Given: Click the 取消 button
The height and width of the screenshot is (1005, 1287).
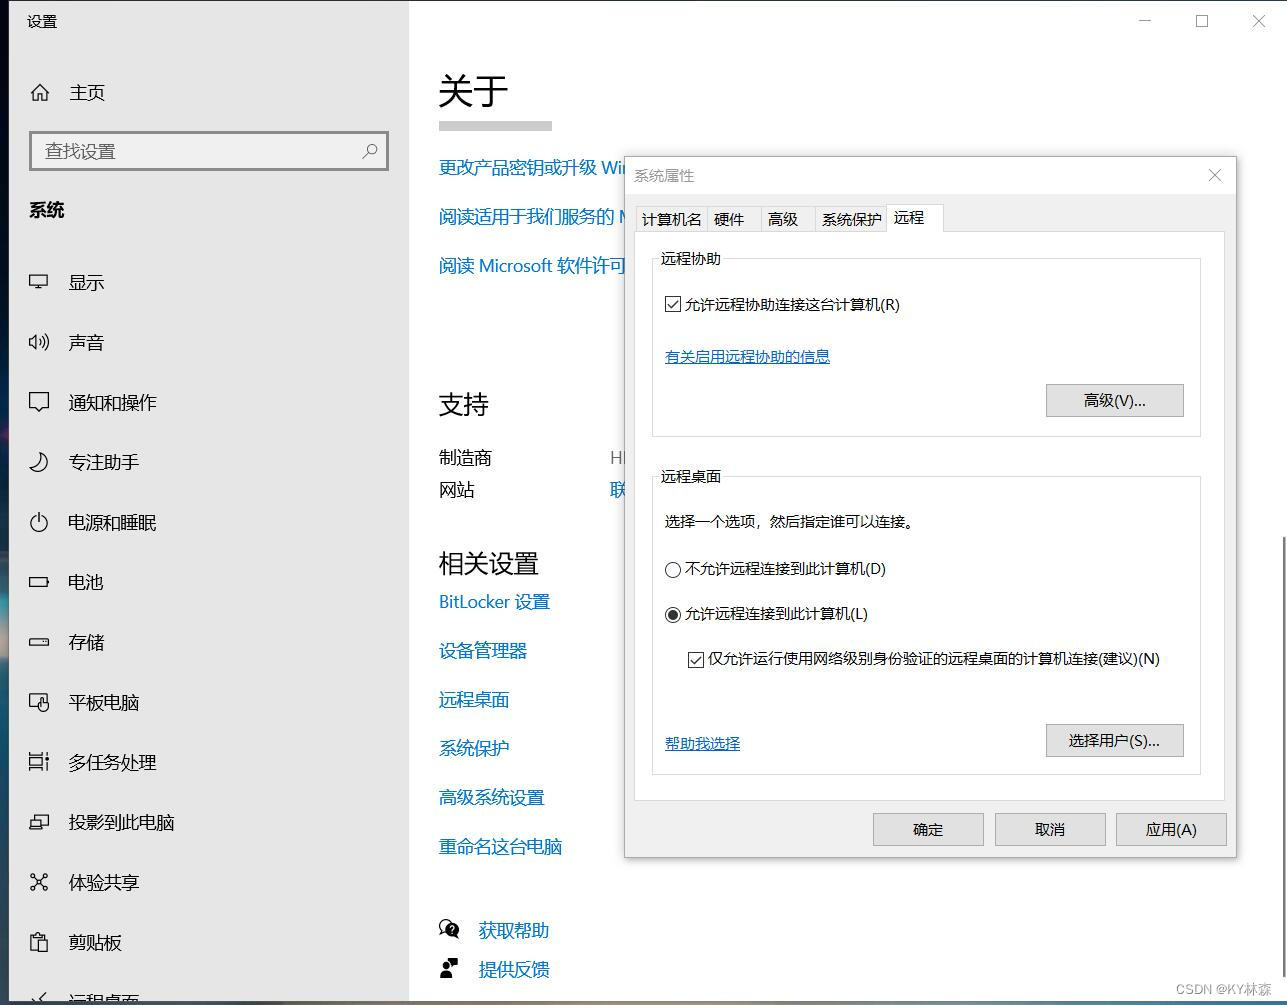Looking at the screenshot, I should pos(1050,829).
